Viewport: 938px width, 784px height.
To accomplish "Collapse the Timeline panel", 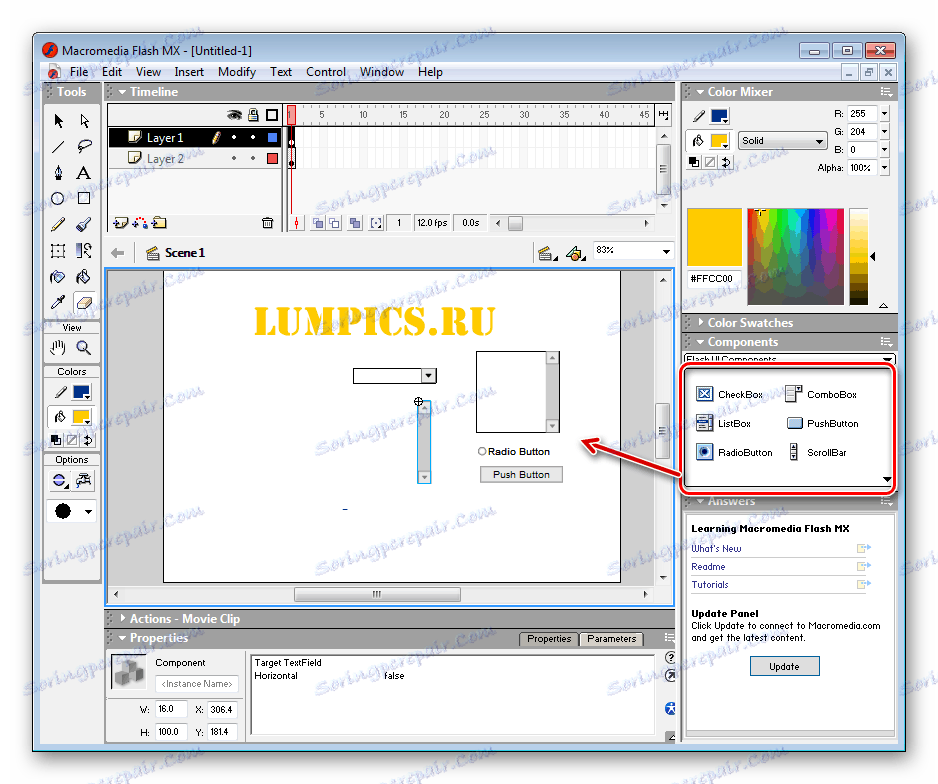I will tap(122, 92).
